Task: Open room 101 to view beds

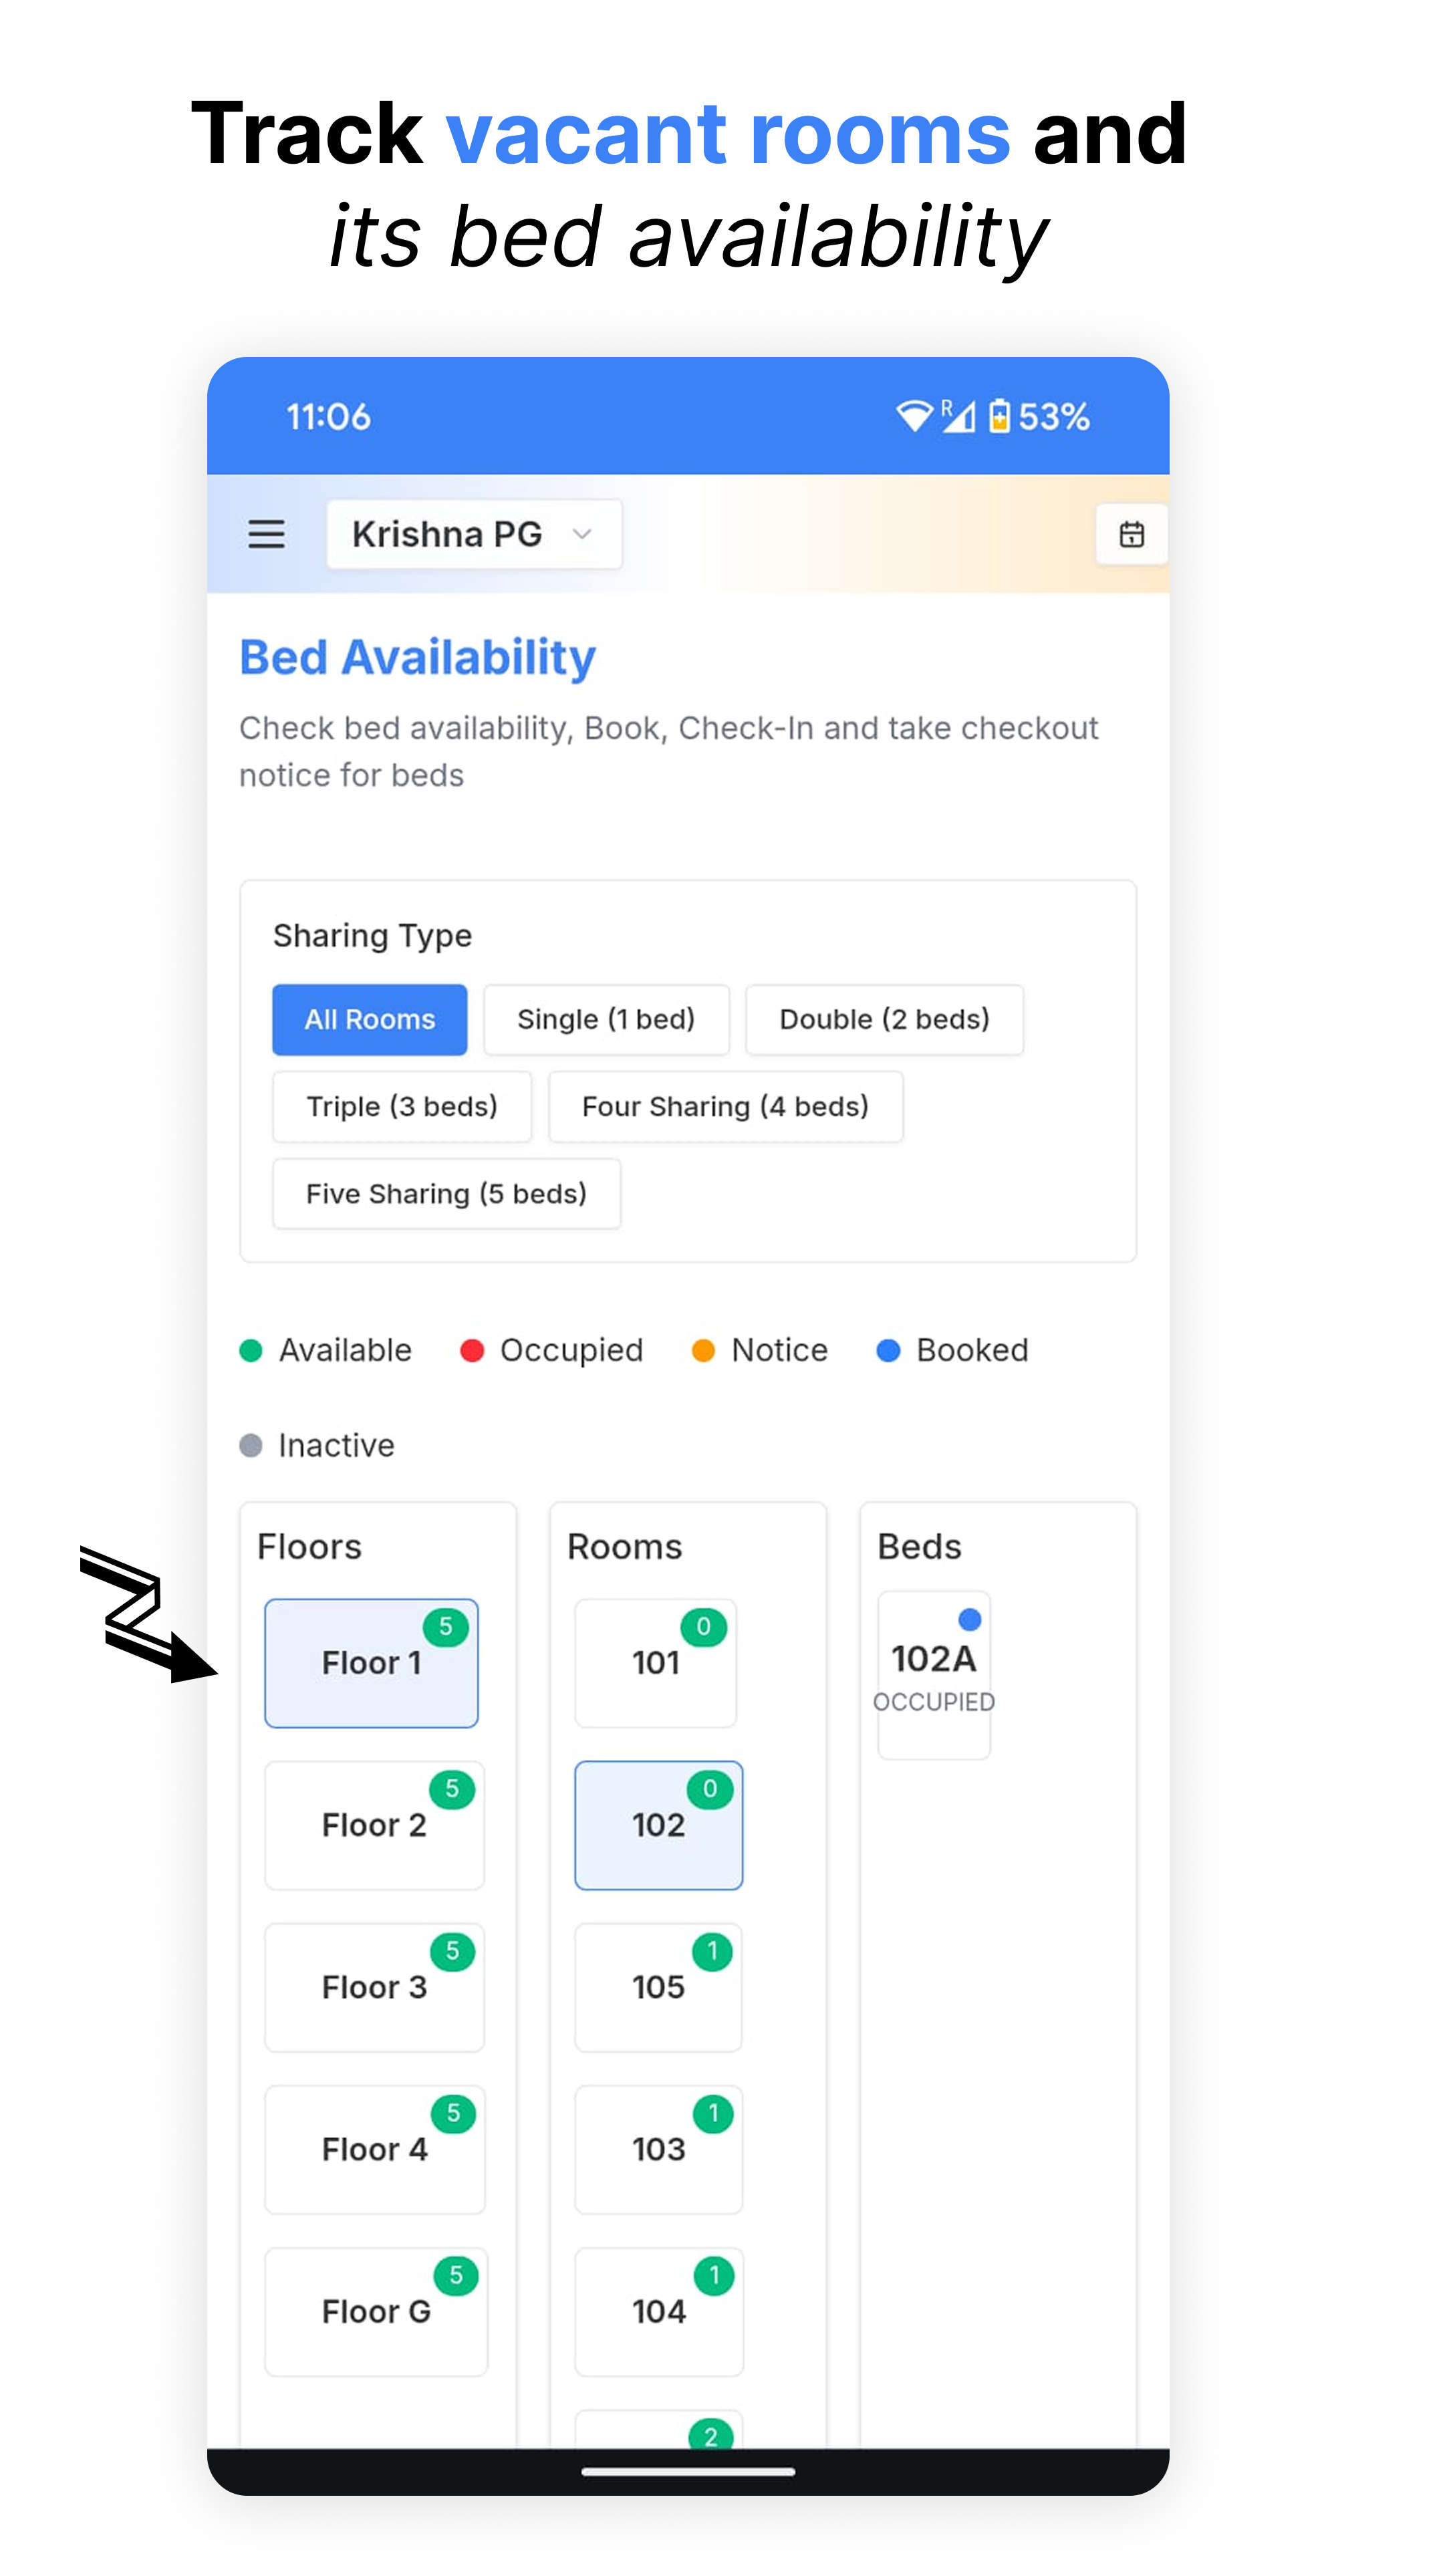Action: [x=655, y=1663]
